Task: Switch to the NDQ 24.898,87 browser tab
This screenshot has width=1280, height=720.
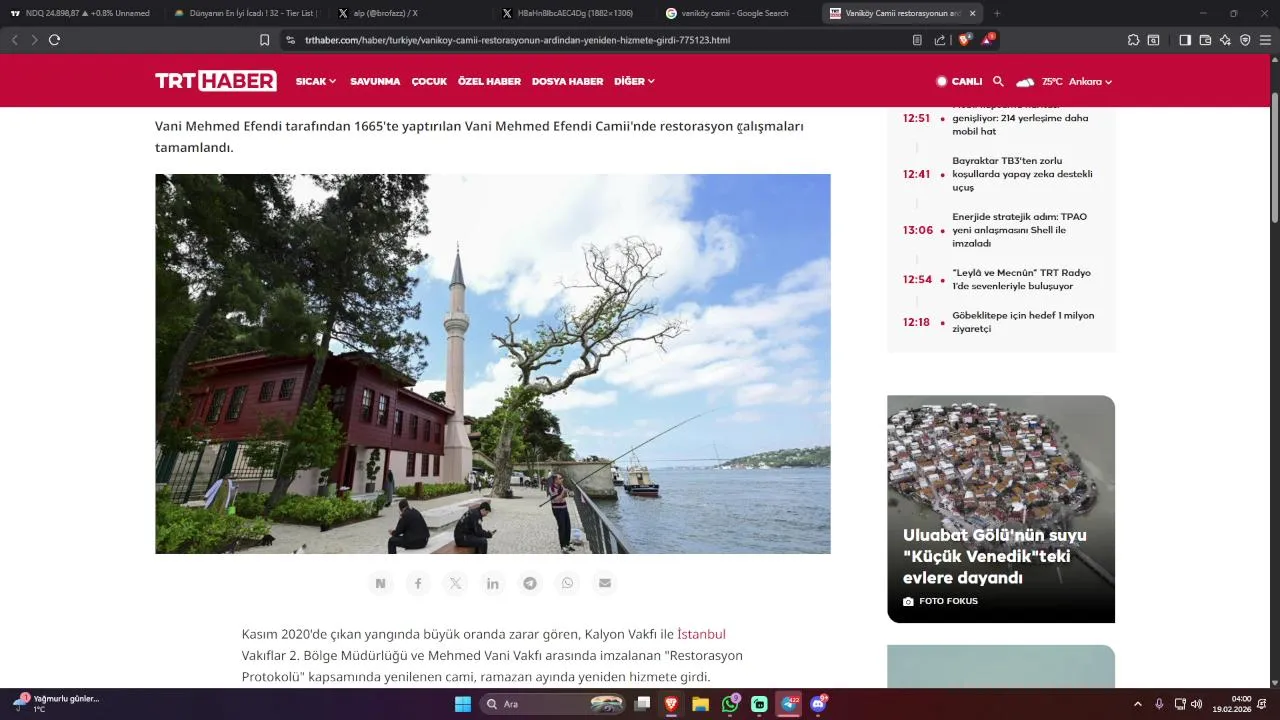Action: click(80, 13)
